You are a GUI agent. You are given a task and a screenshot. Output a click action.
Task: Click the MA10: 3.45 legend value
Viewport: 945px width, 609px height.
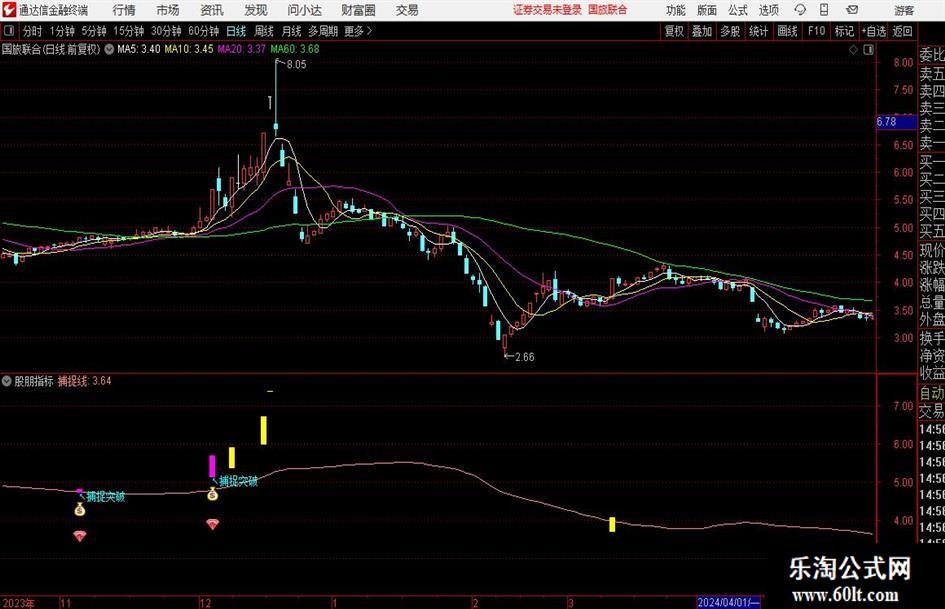pos(189,49)
